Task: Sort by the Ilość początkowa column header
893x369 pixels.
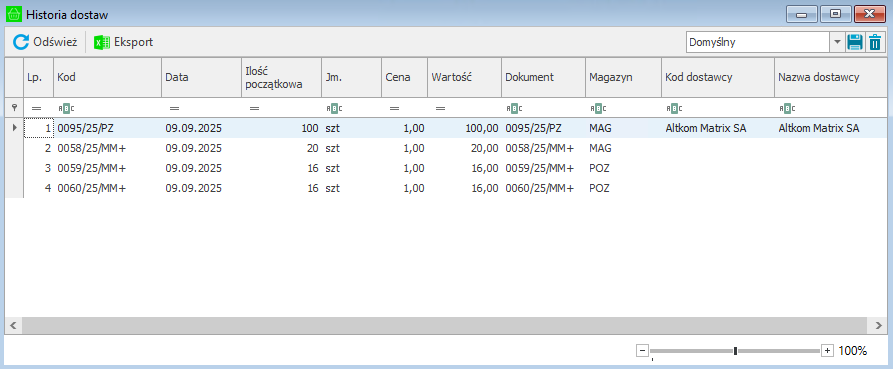Action: tap(281, 77)
